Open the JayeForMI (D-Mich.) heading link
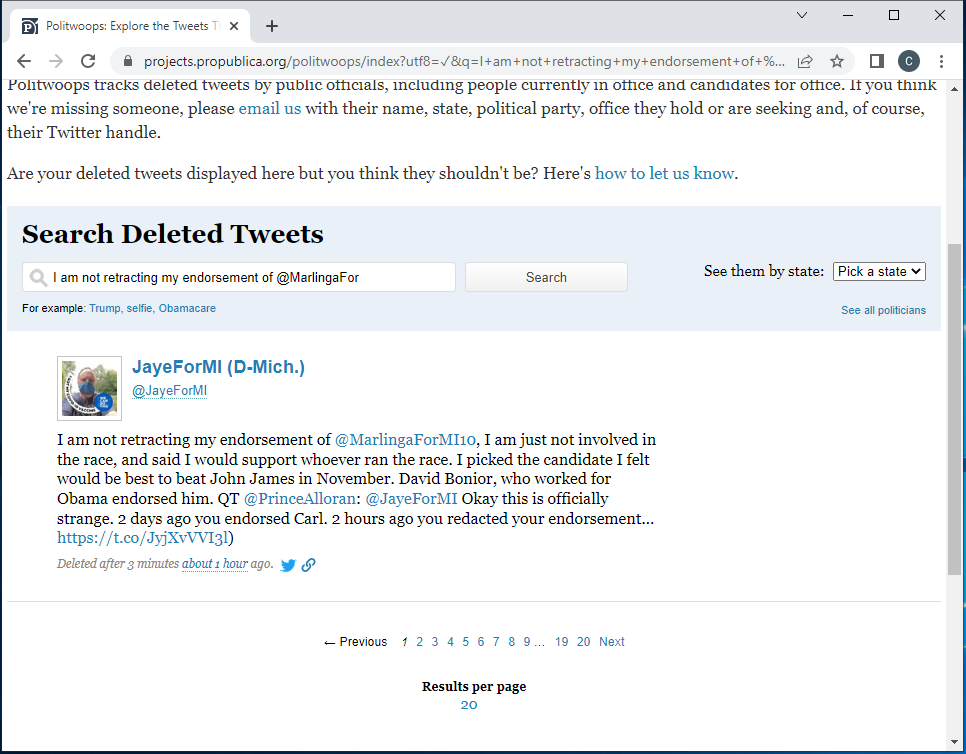The width and height of the screenshot is (966, 754). click(218, 367)
